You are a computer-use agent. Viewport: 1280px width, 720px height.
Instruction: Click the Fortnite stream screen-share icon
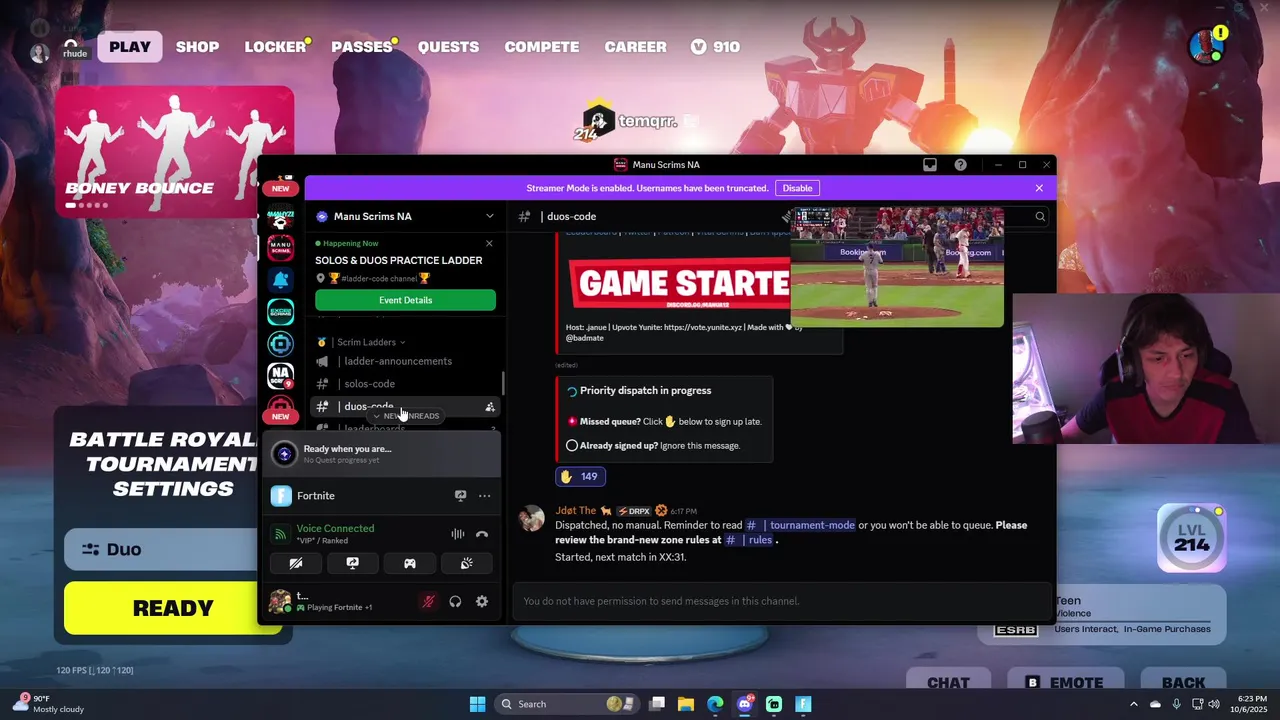(x=460, y=496)
